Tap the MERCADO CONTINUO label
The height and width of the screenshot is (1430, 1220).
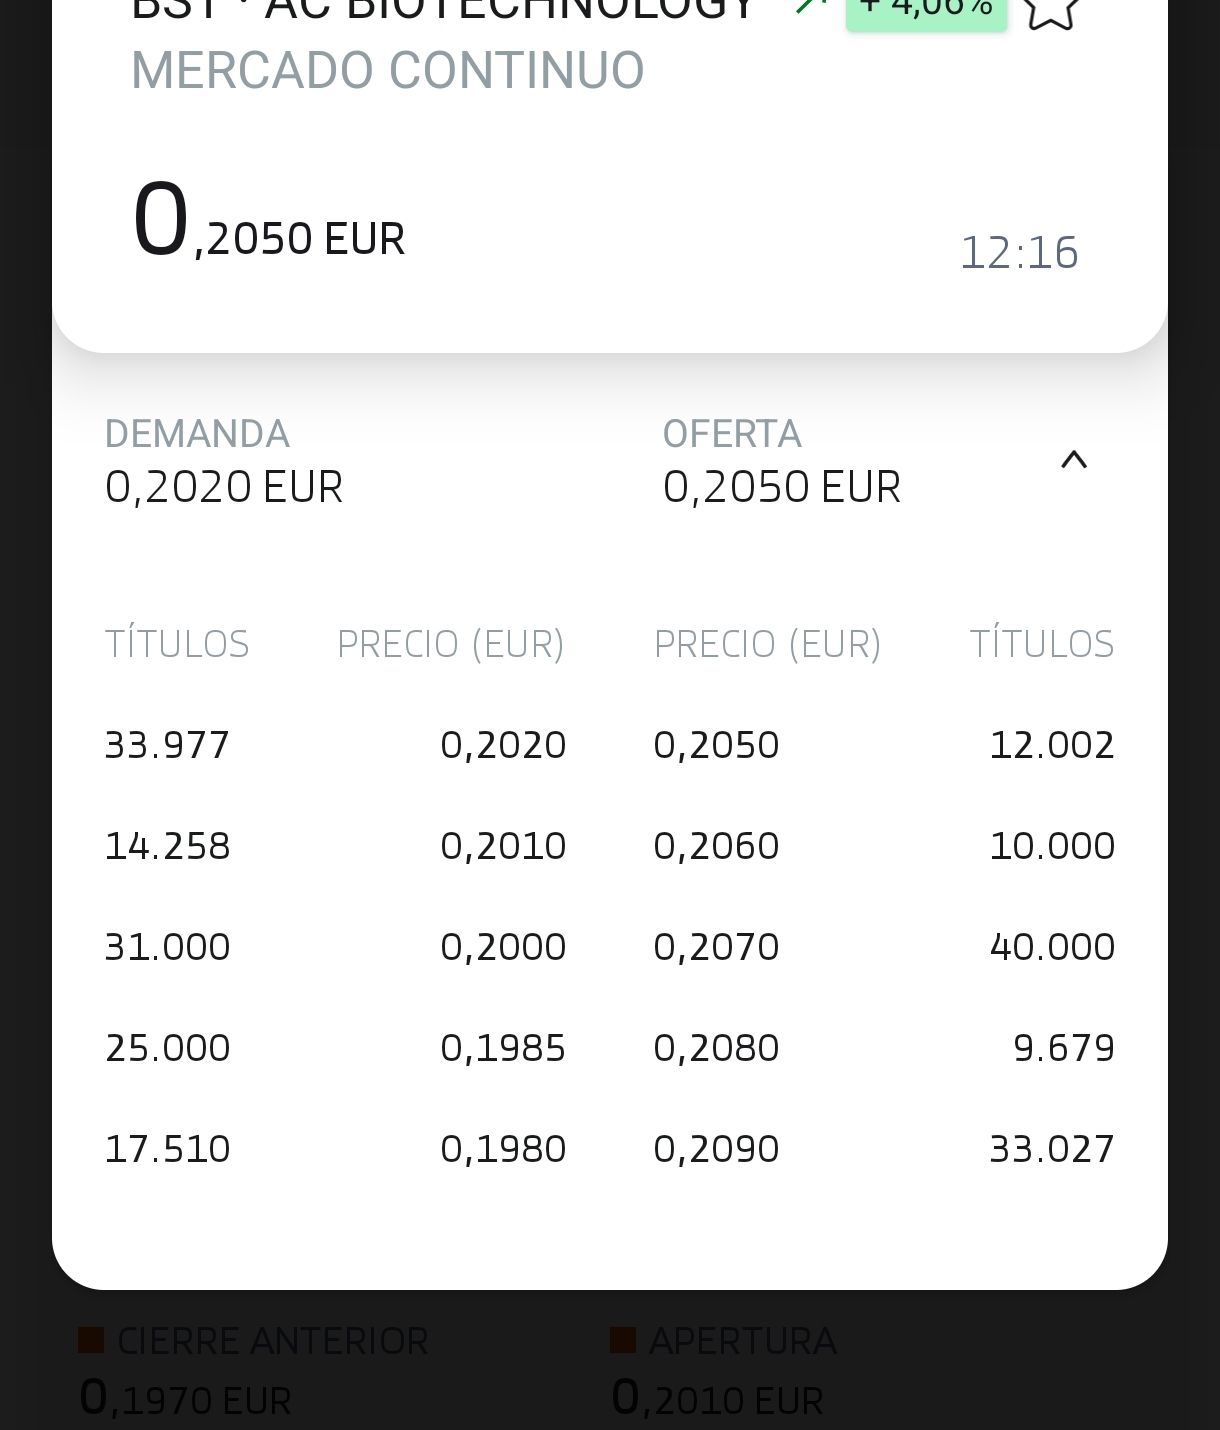(x=388, y=70)
